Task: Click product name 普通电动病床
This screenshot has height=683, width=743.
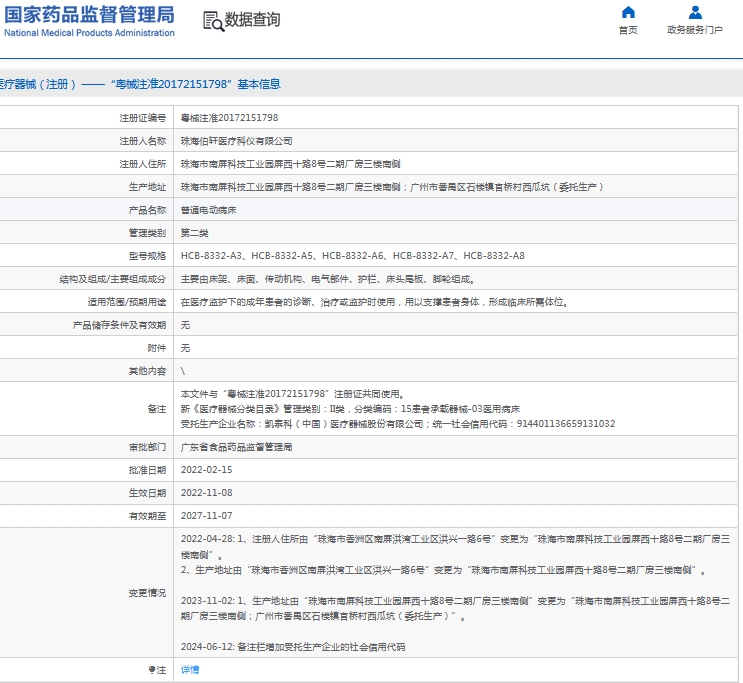Action: pos(208,210)
